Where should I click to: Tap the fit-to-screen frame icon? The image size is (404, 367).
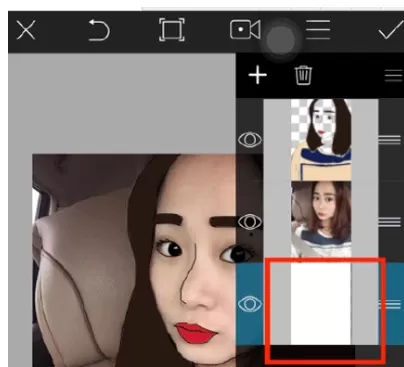172,30
